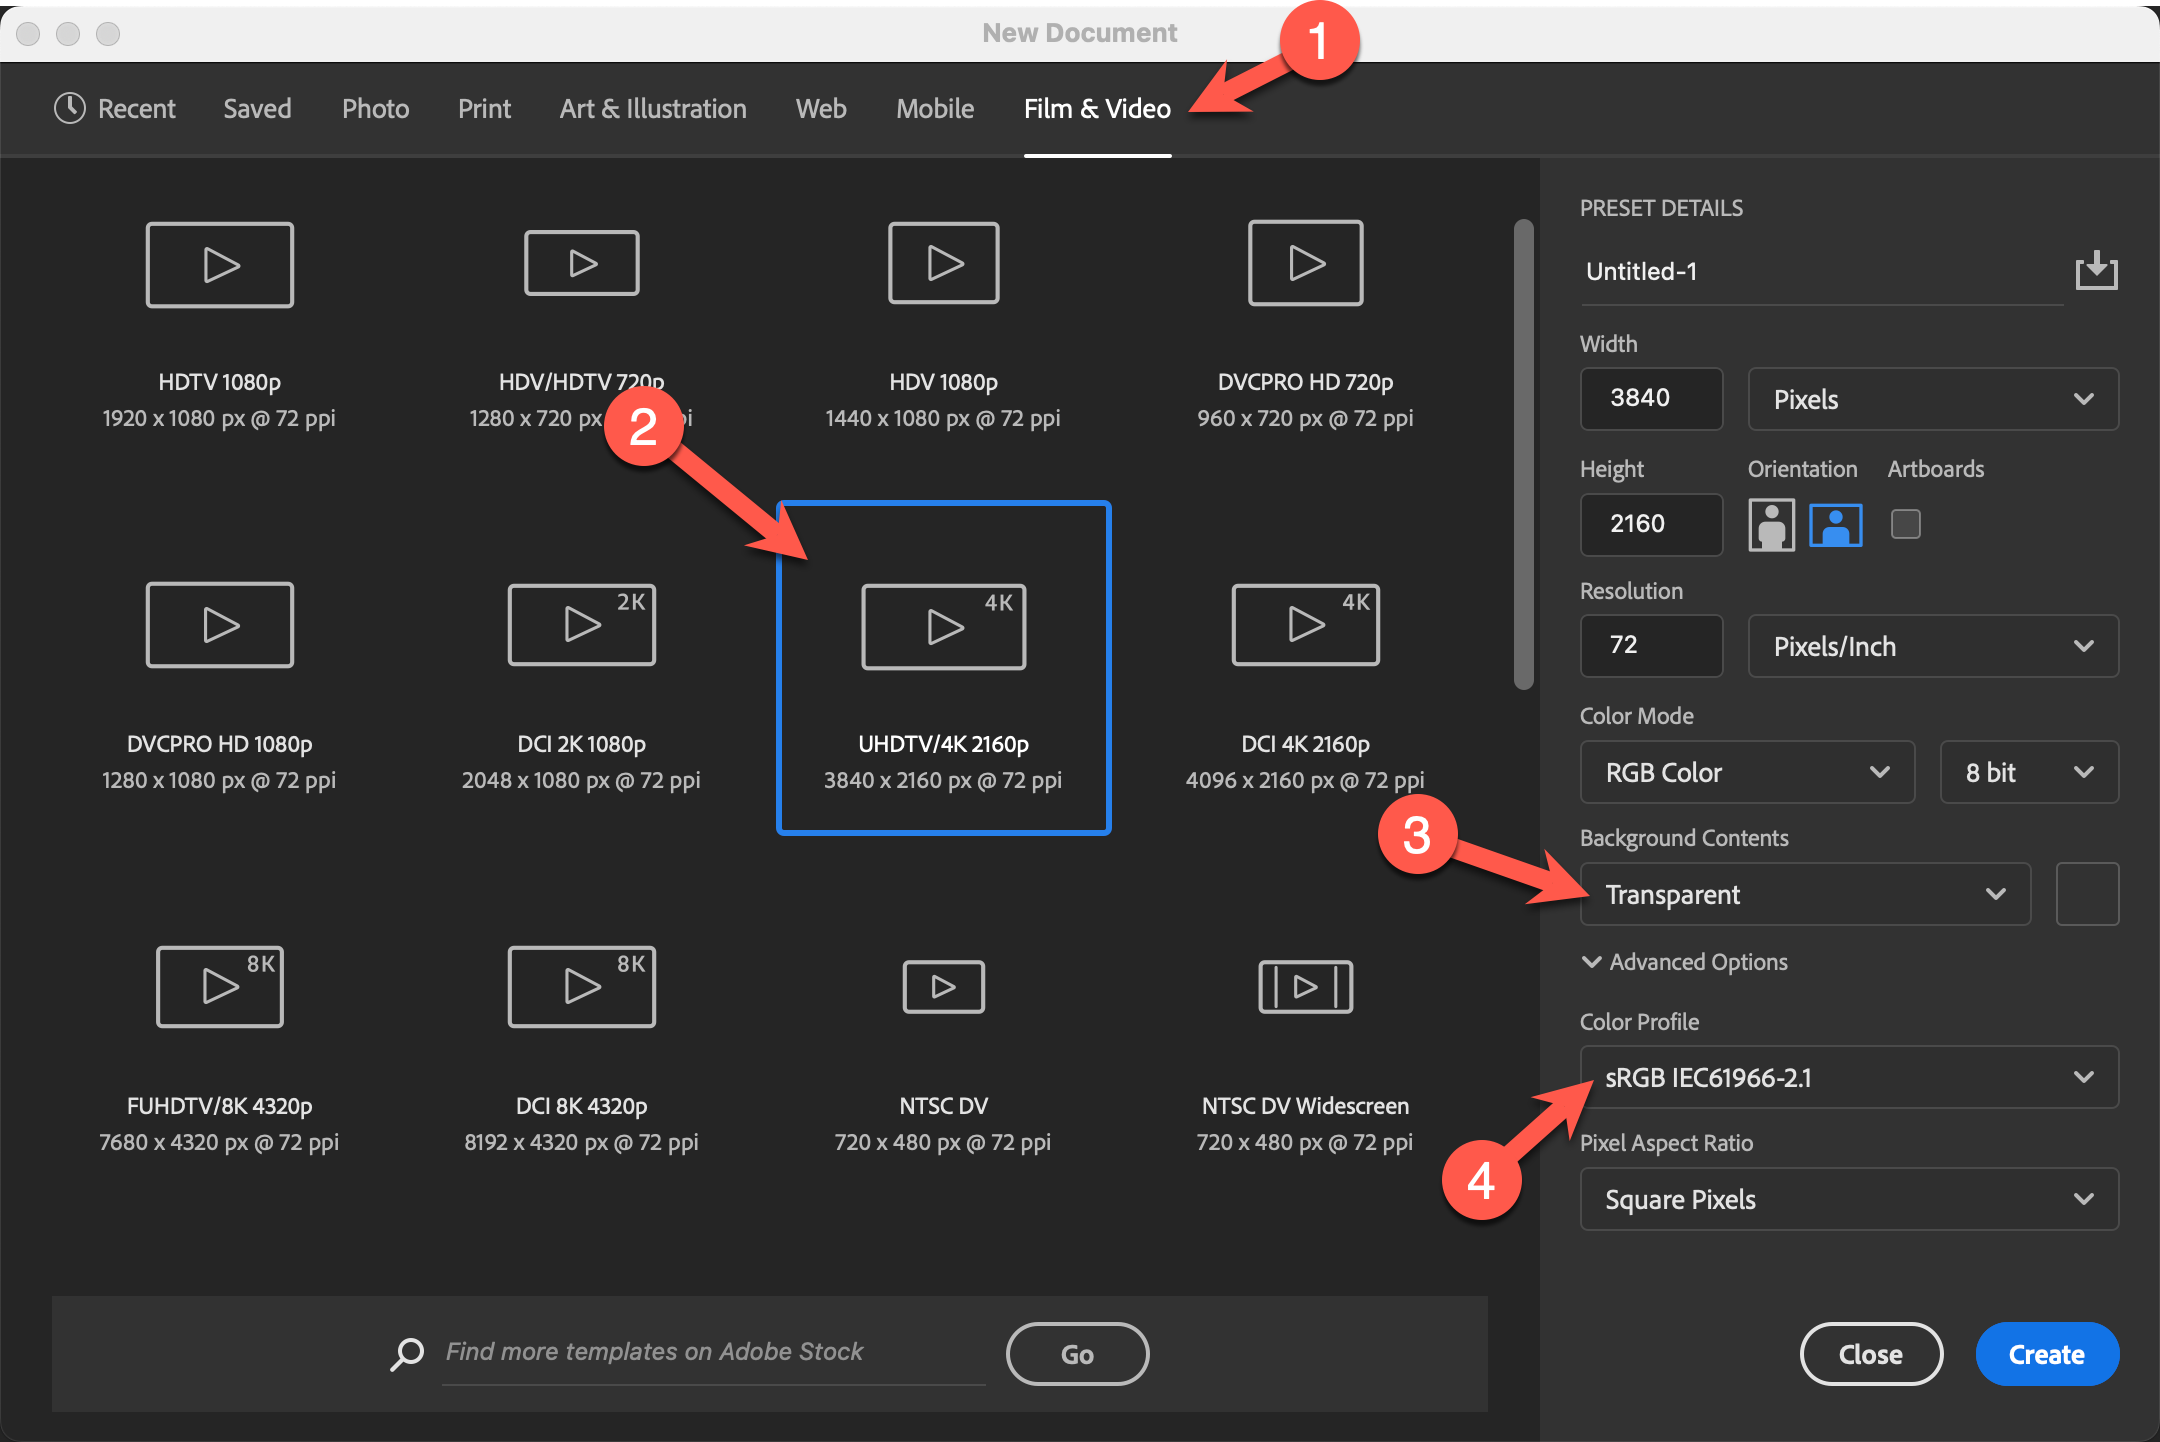2160x1442 pixels.
Task: Switch to the Art & Illustration tab
Action: click(x=653, y=109)
